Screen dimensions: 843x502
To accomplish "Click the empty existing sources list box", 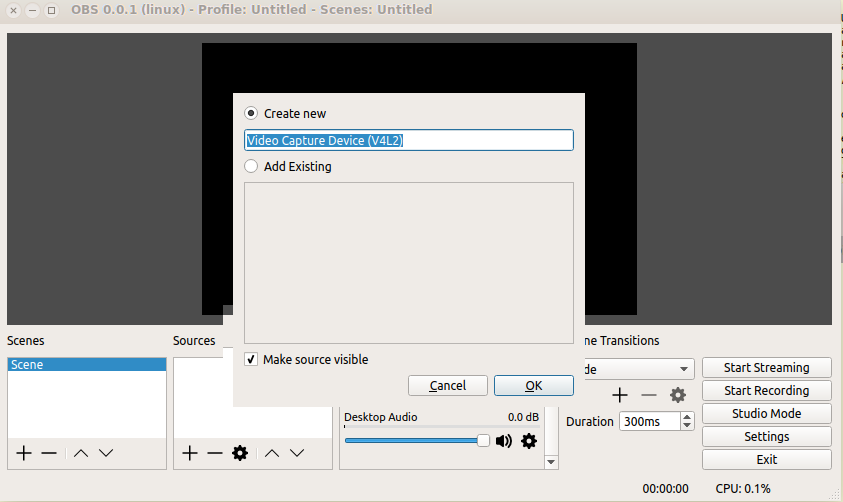I will tap(409, 263).
